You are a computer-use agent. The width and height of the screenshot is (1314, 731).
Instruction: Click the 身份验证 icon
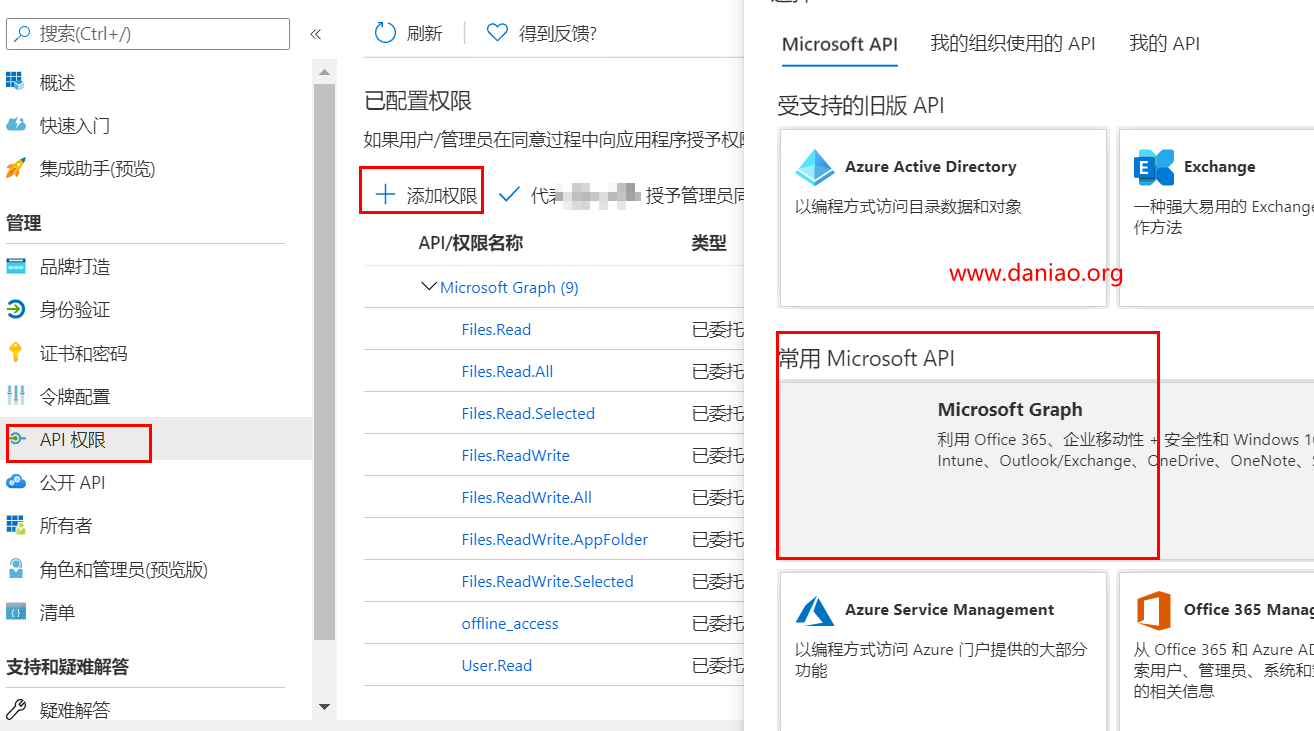[x=15, y=310]
